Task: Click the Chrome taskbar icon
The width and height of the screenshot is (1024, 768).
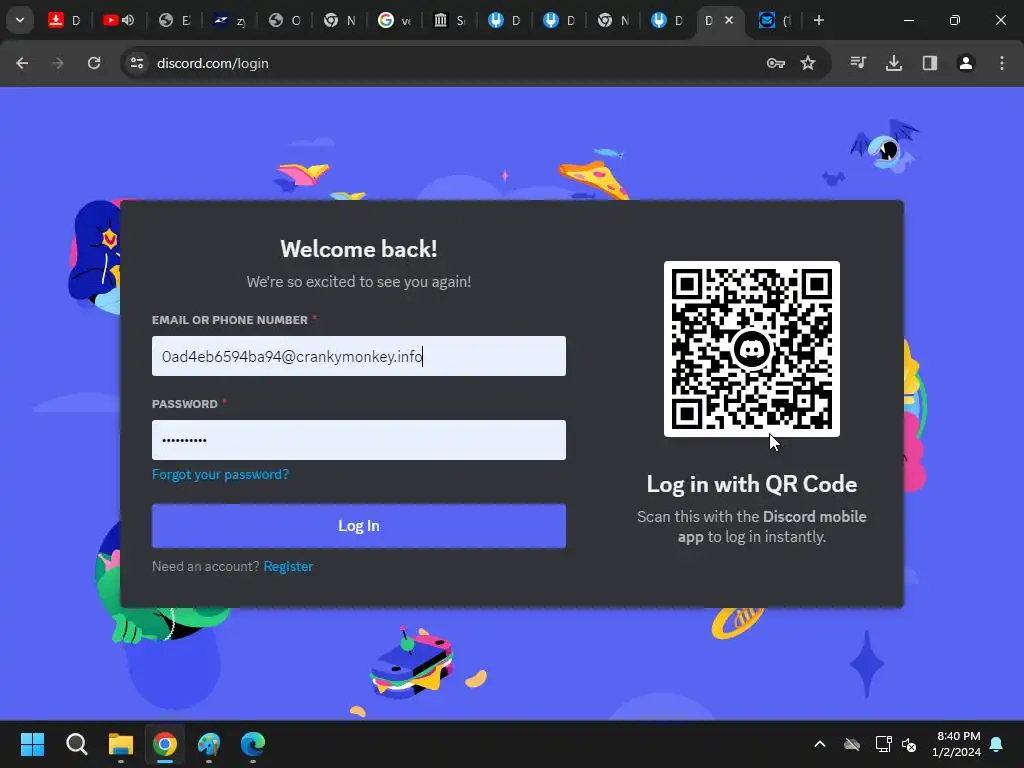Action: click(x=165, y=744)
